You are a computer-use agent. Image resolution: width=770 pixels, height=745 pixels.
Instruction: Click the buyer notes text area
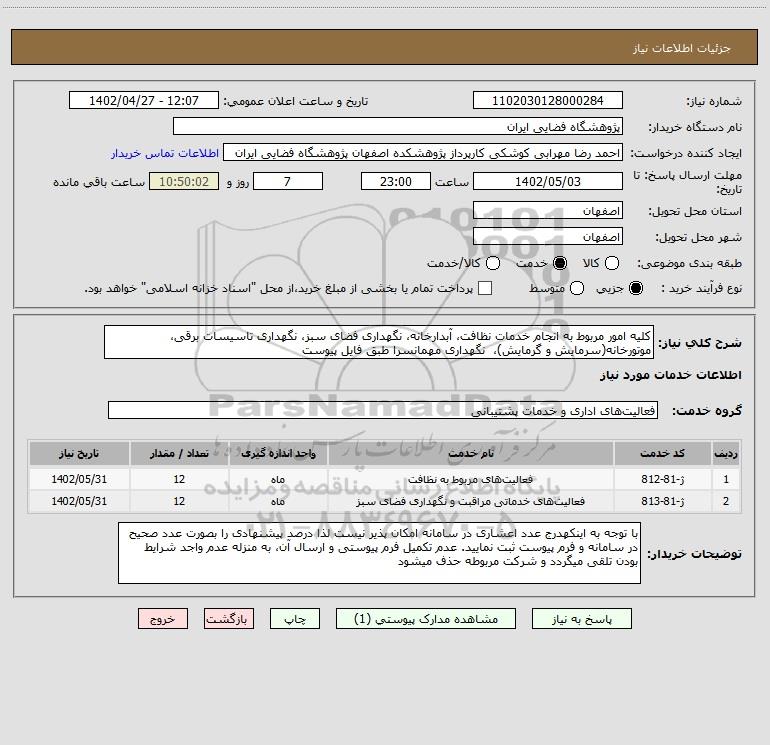[x=379, y=553]
